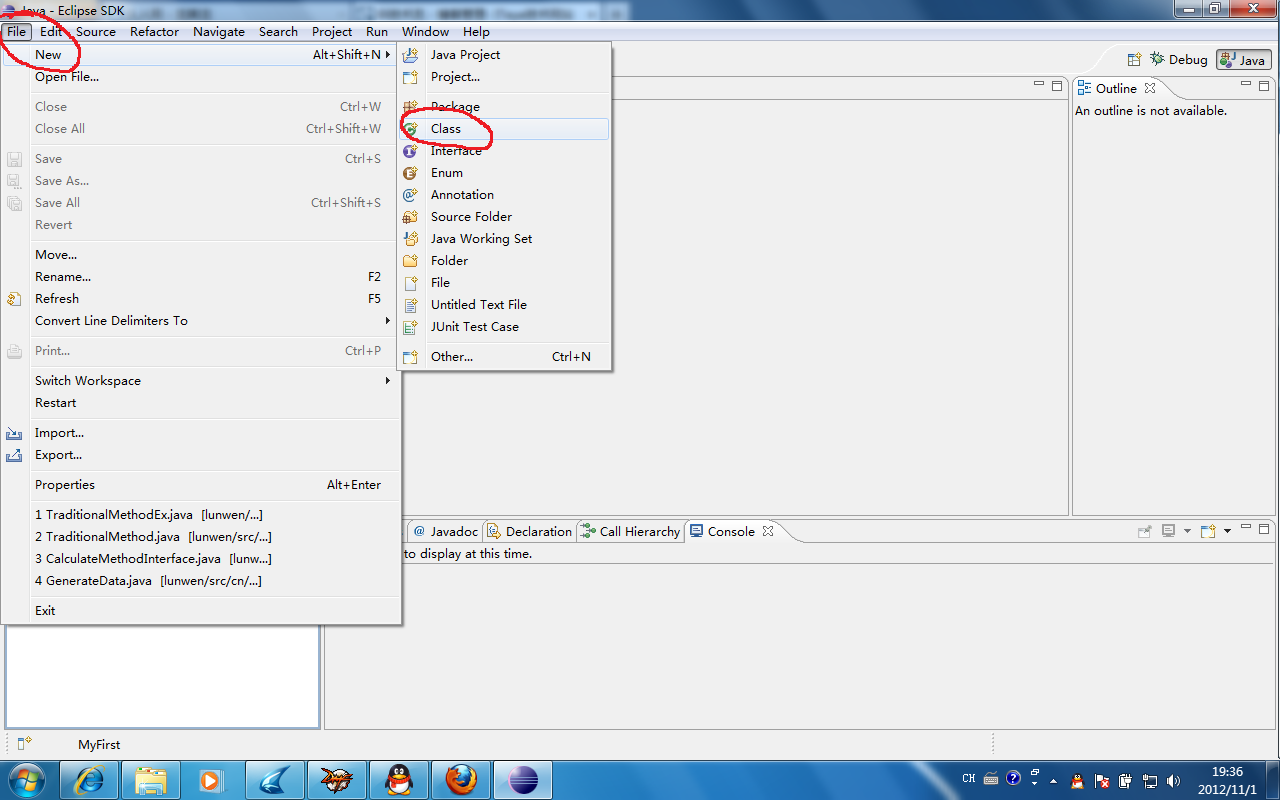Image resolution: width=1280 pixels, height=800 pixels.
Task: Click the QQ penguin taskbar icon
Action: point(399,779)
